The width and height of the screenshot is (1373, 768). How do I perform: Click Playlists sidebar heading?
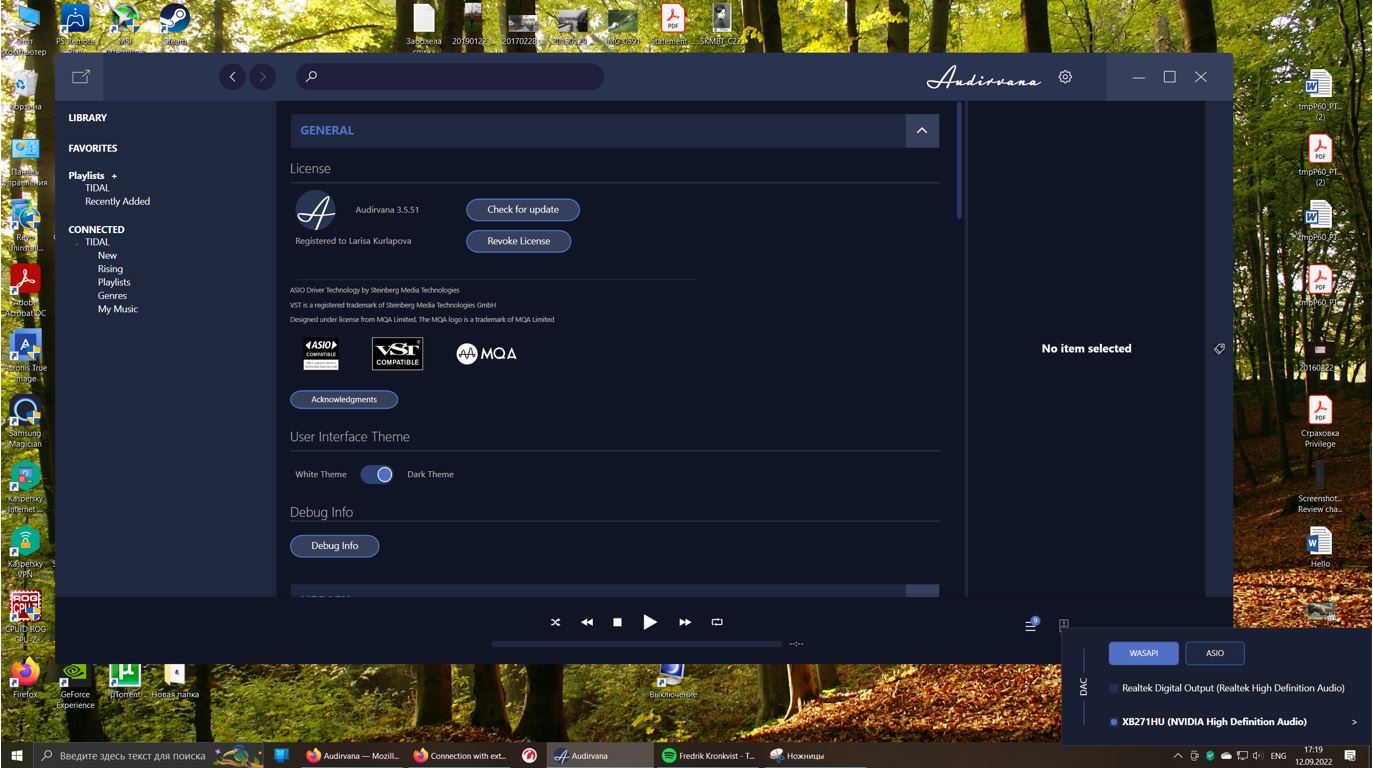coord(86,176)
